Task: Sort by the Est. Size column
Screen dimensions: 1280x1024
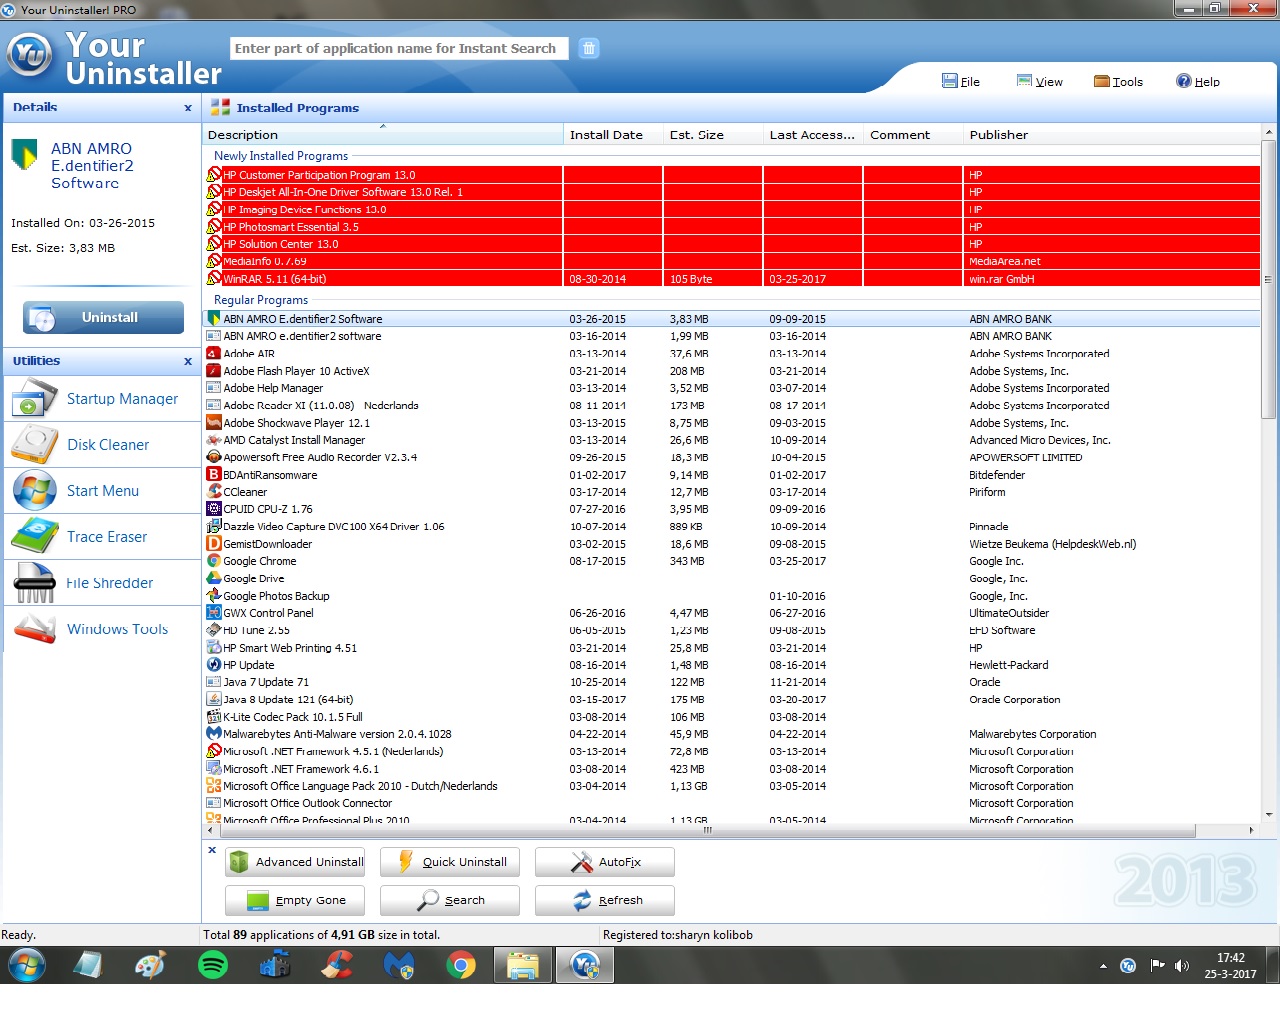Action: 713,135
